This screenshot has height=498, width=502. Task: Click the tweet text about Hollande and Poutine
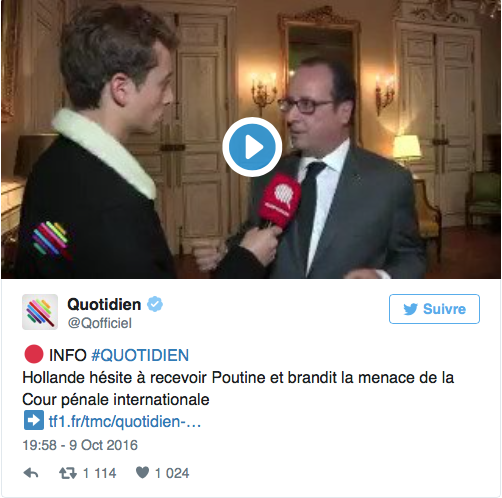pos(238,388)
